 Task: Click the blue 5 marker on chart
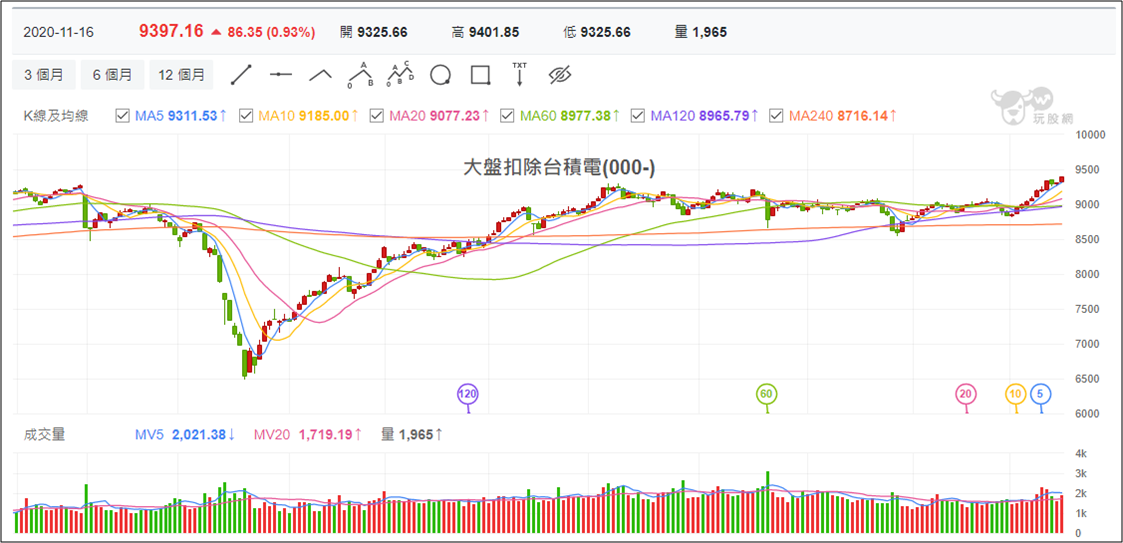pos(1041,394)
